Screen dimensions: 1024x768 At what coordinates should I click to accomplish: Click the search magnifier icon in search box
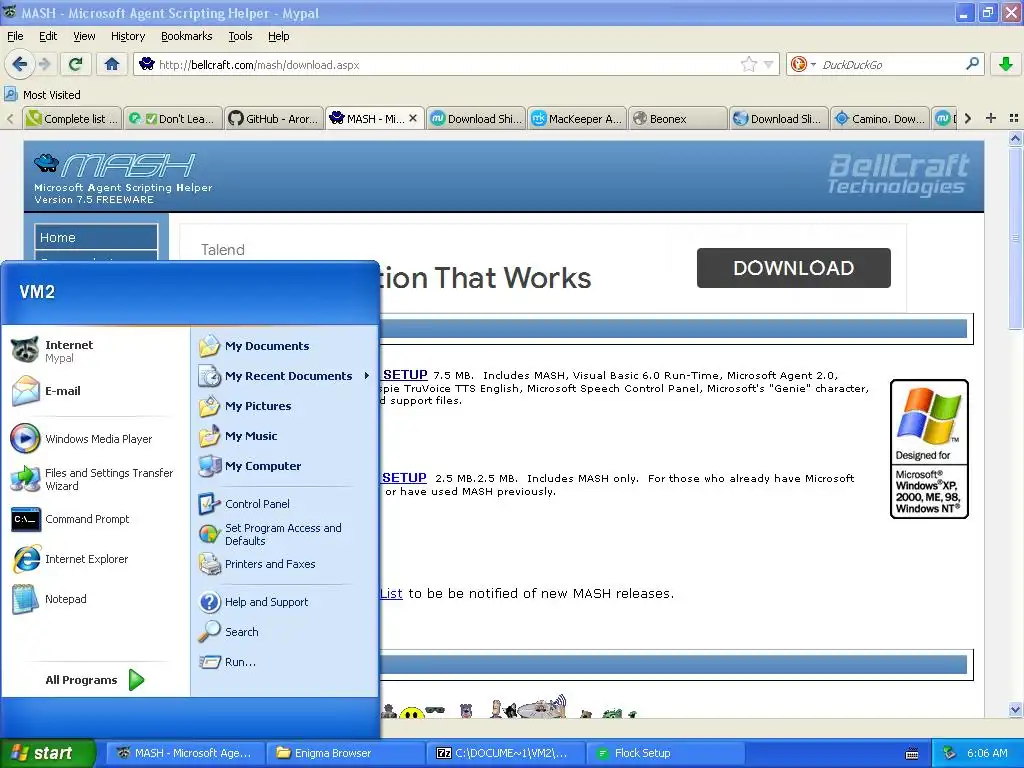(x=972, y=64)
